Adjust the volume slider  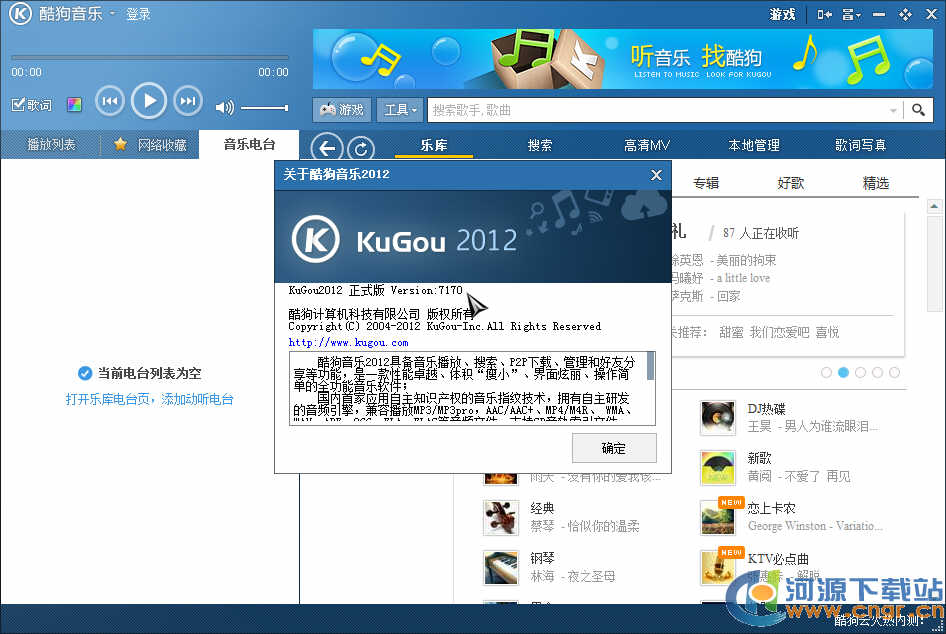(x=264, y=108)
